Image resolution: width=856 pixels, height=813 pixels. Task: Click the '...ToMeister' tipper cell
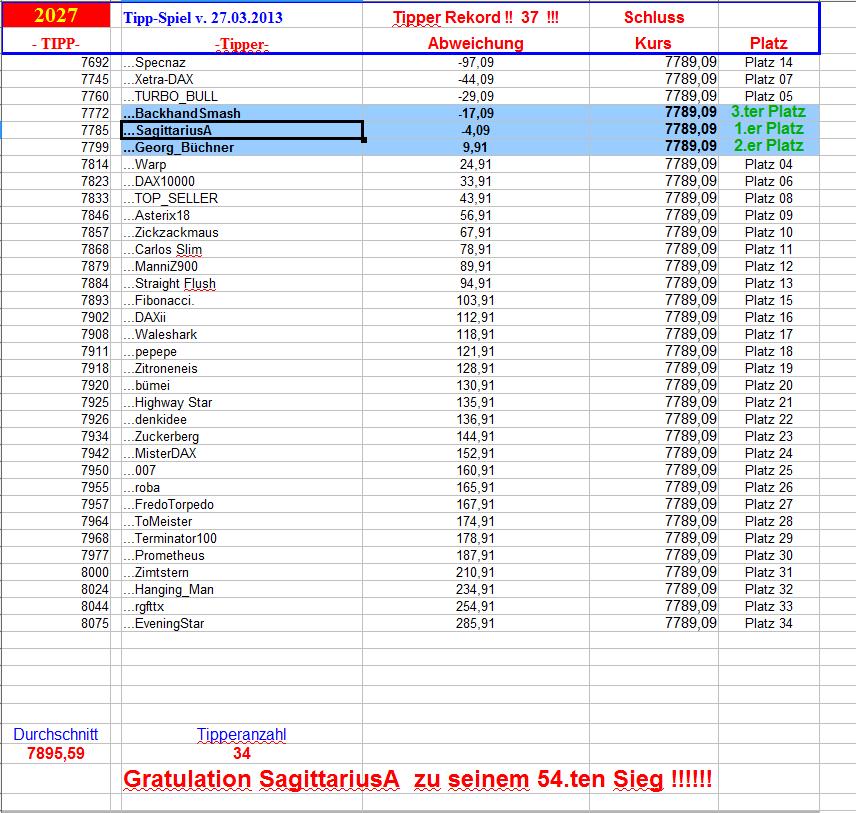pyautogui.click(x=241, y=521)
